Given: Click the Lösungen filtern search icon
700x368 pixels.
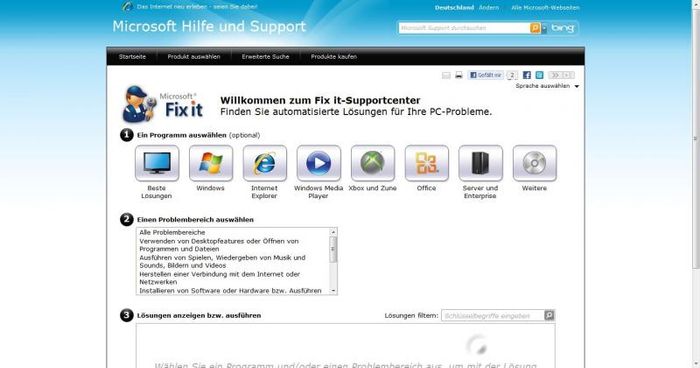Looking at the screenshot, I should 549,315.
